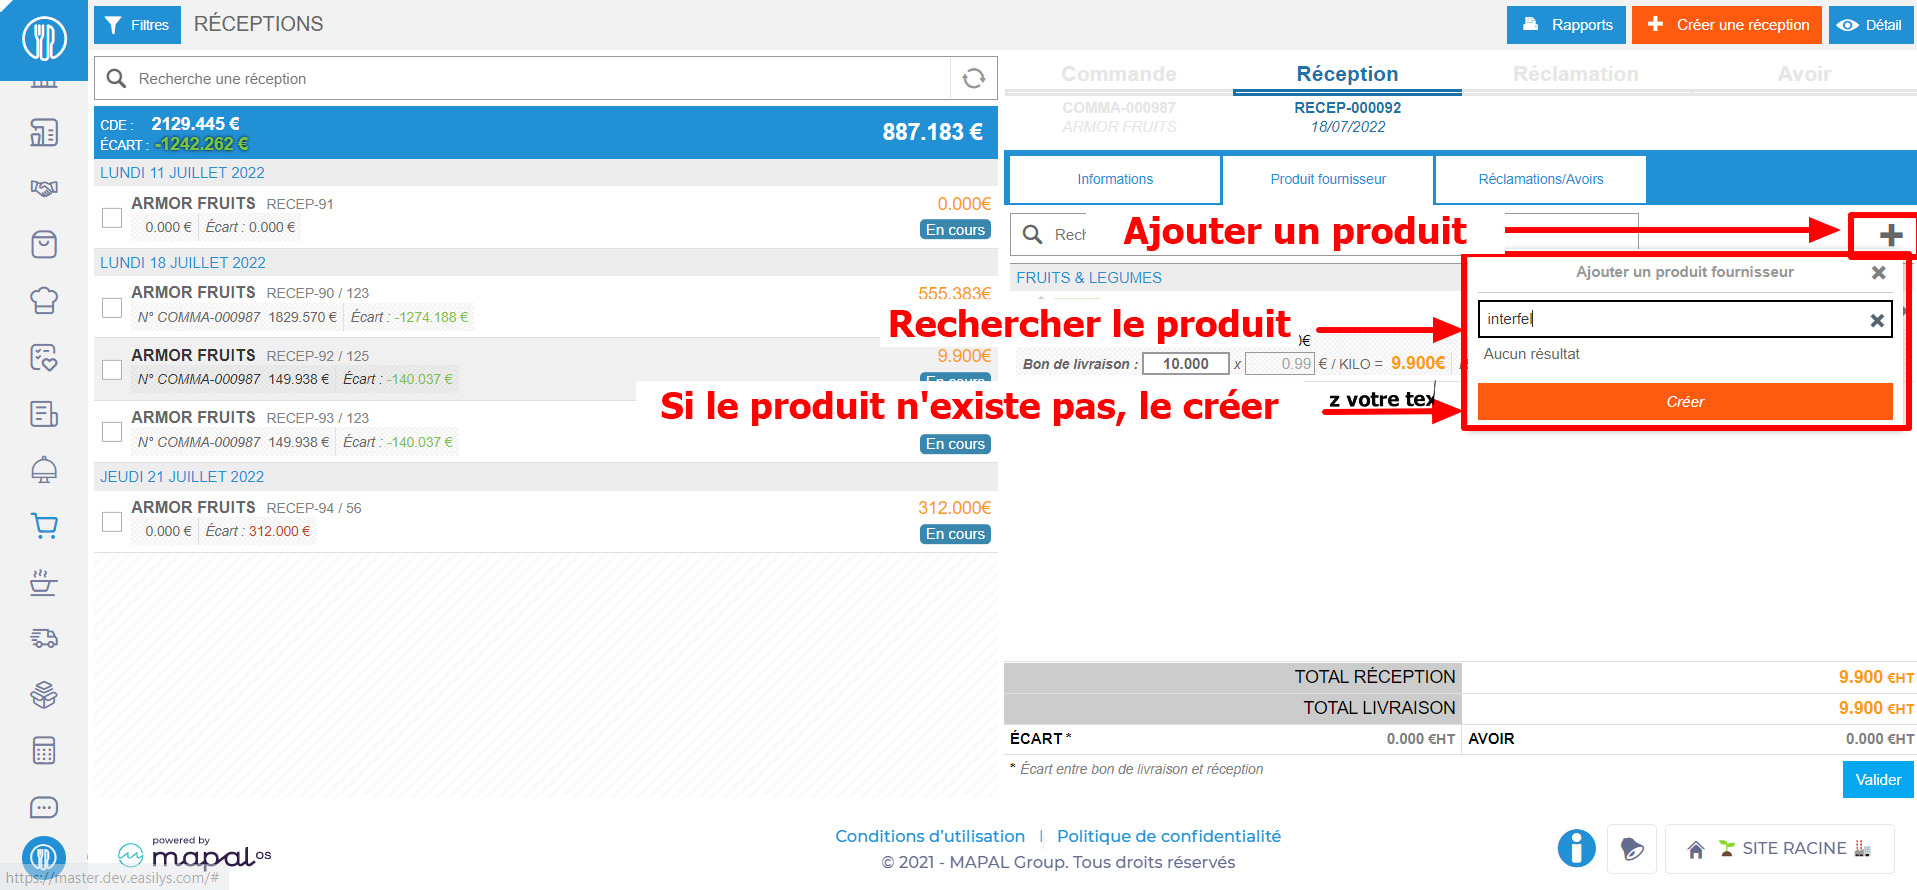
Task: Tick the checkbox for RECEP-94 / 56
Action: pyautogui.click(x=112, y=521)
